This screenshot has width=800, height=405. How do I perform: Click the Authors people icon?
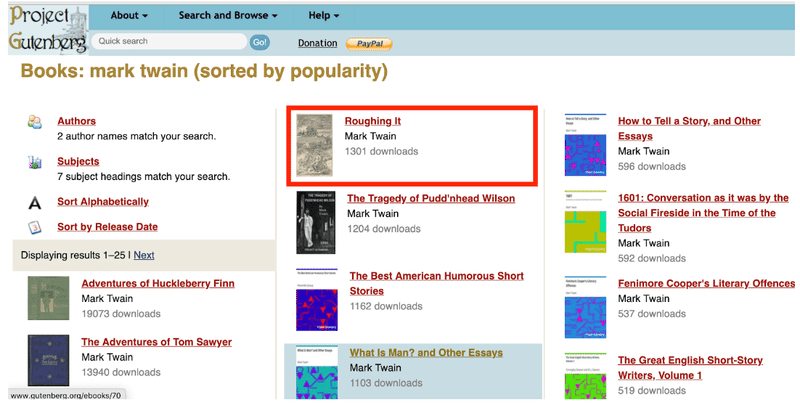[35, 122]
